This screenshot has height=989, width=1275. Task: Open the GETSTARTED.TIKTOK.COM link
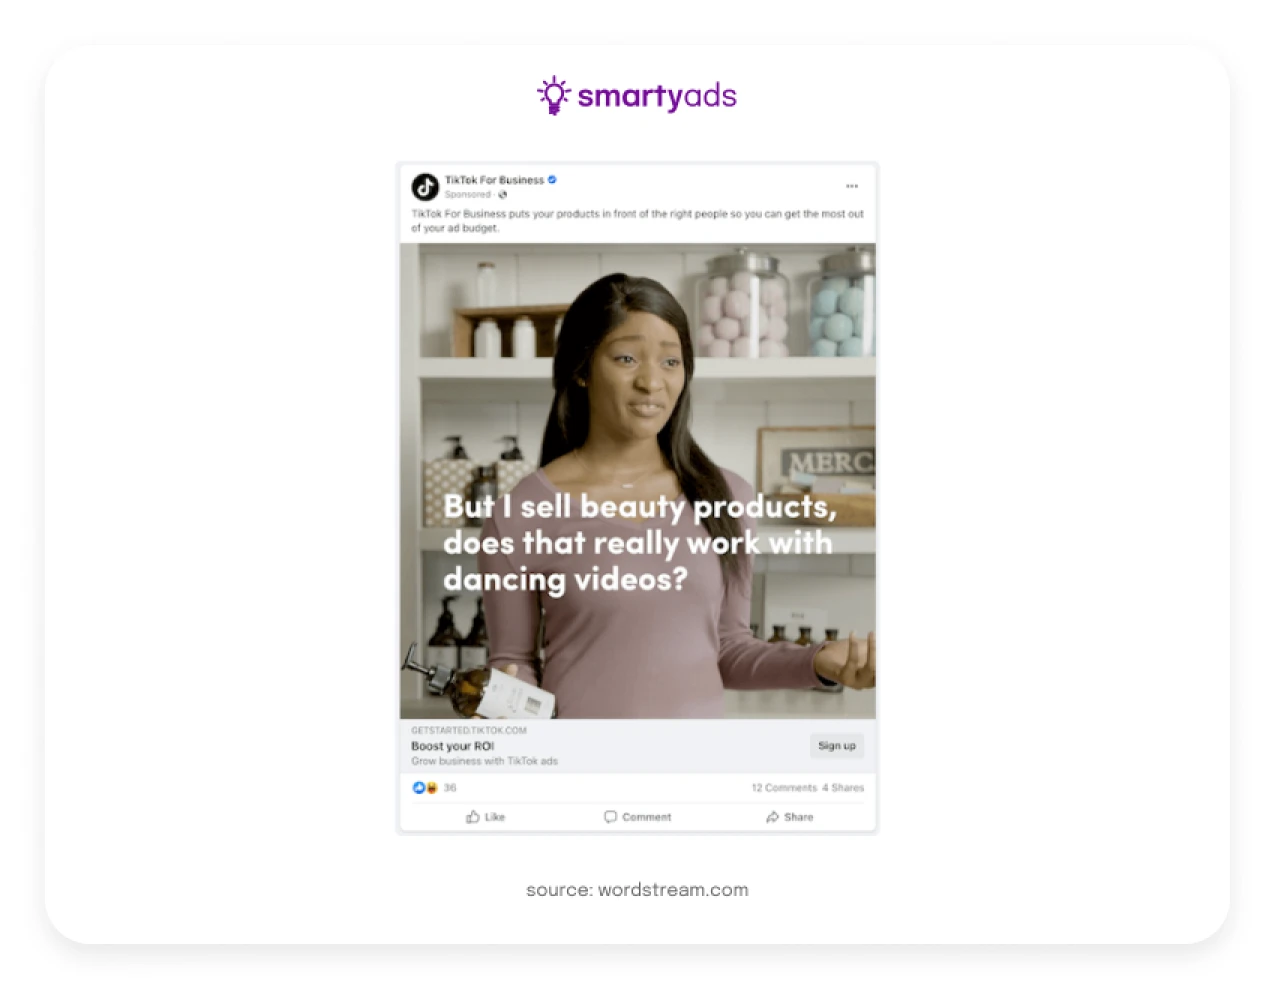coord(468,730)
